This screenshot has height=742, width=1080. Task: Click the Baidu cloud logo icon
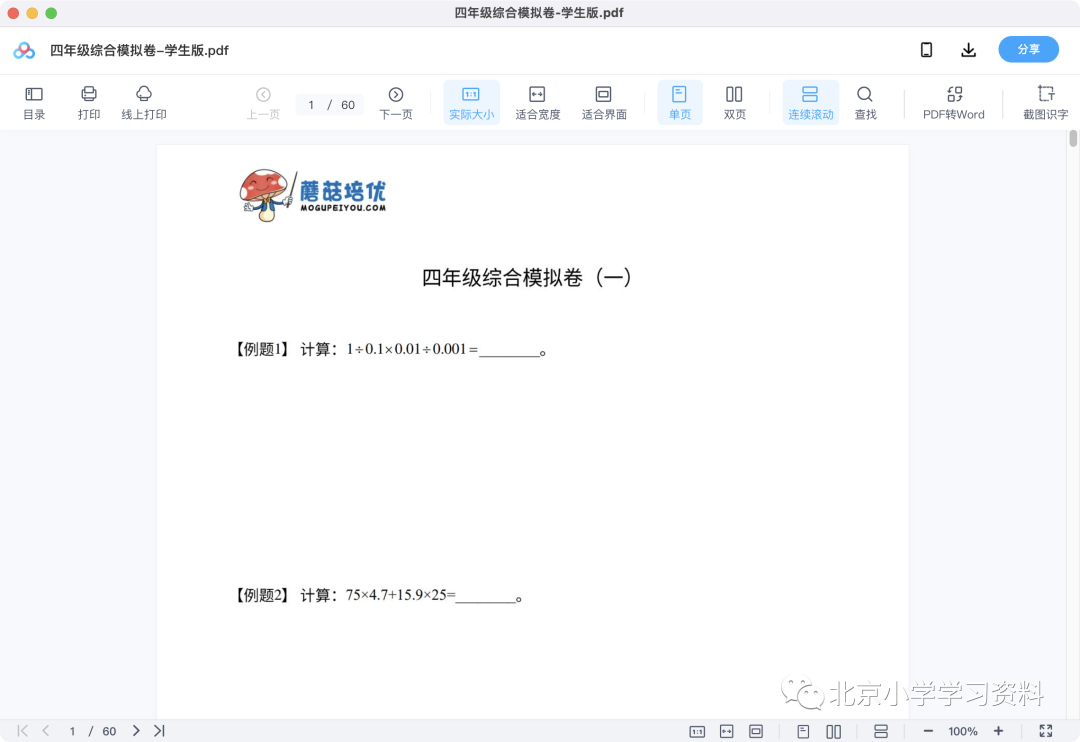(24, 50)
